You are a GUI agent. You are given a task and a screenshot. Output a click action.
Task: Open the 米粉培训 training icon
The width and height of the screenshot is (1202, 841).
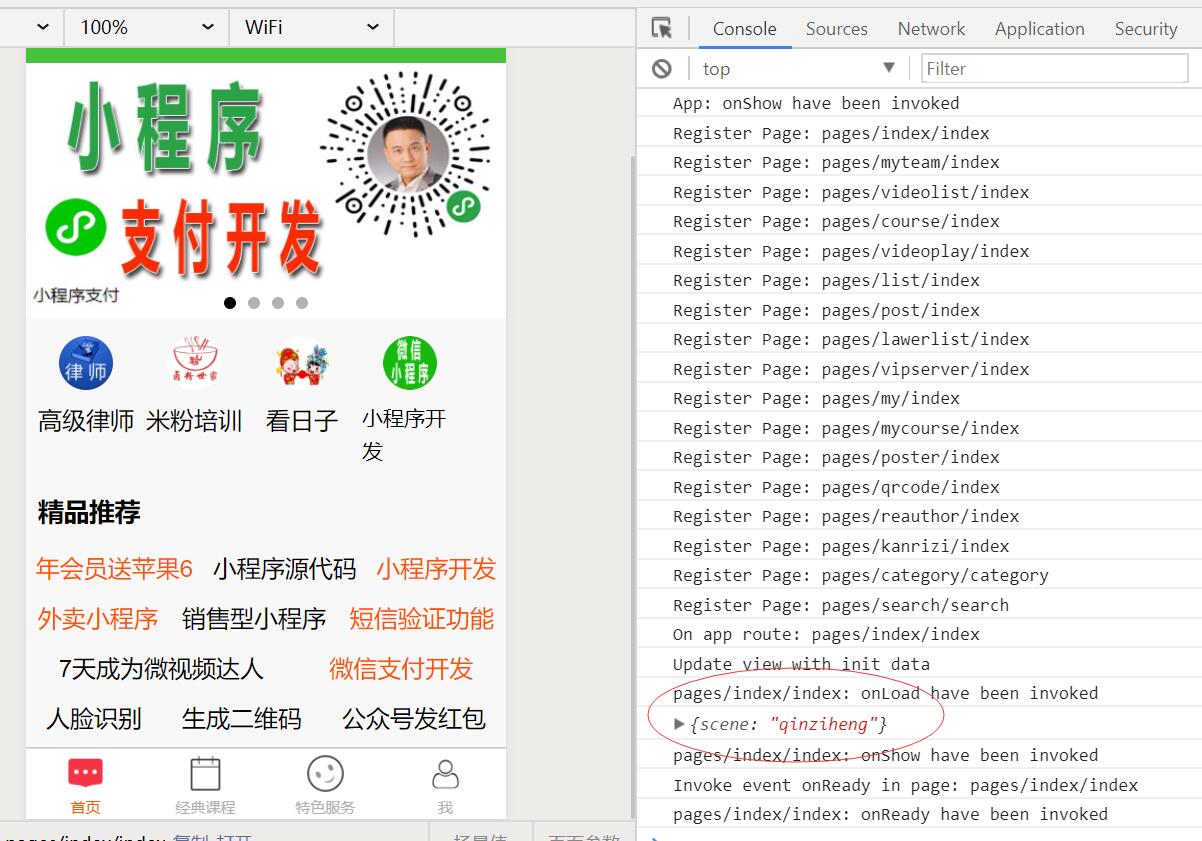[x=195, y=363]
